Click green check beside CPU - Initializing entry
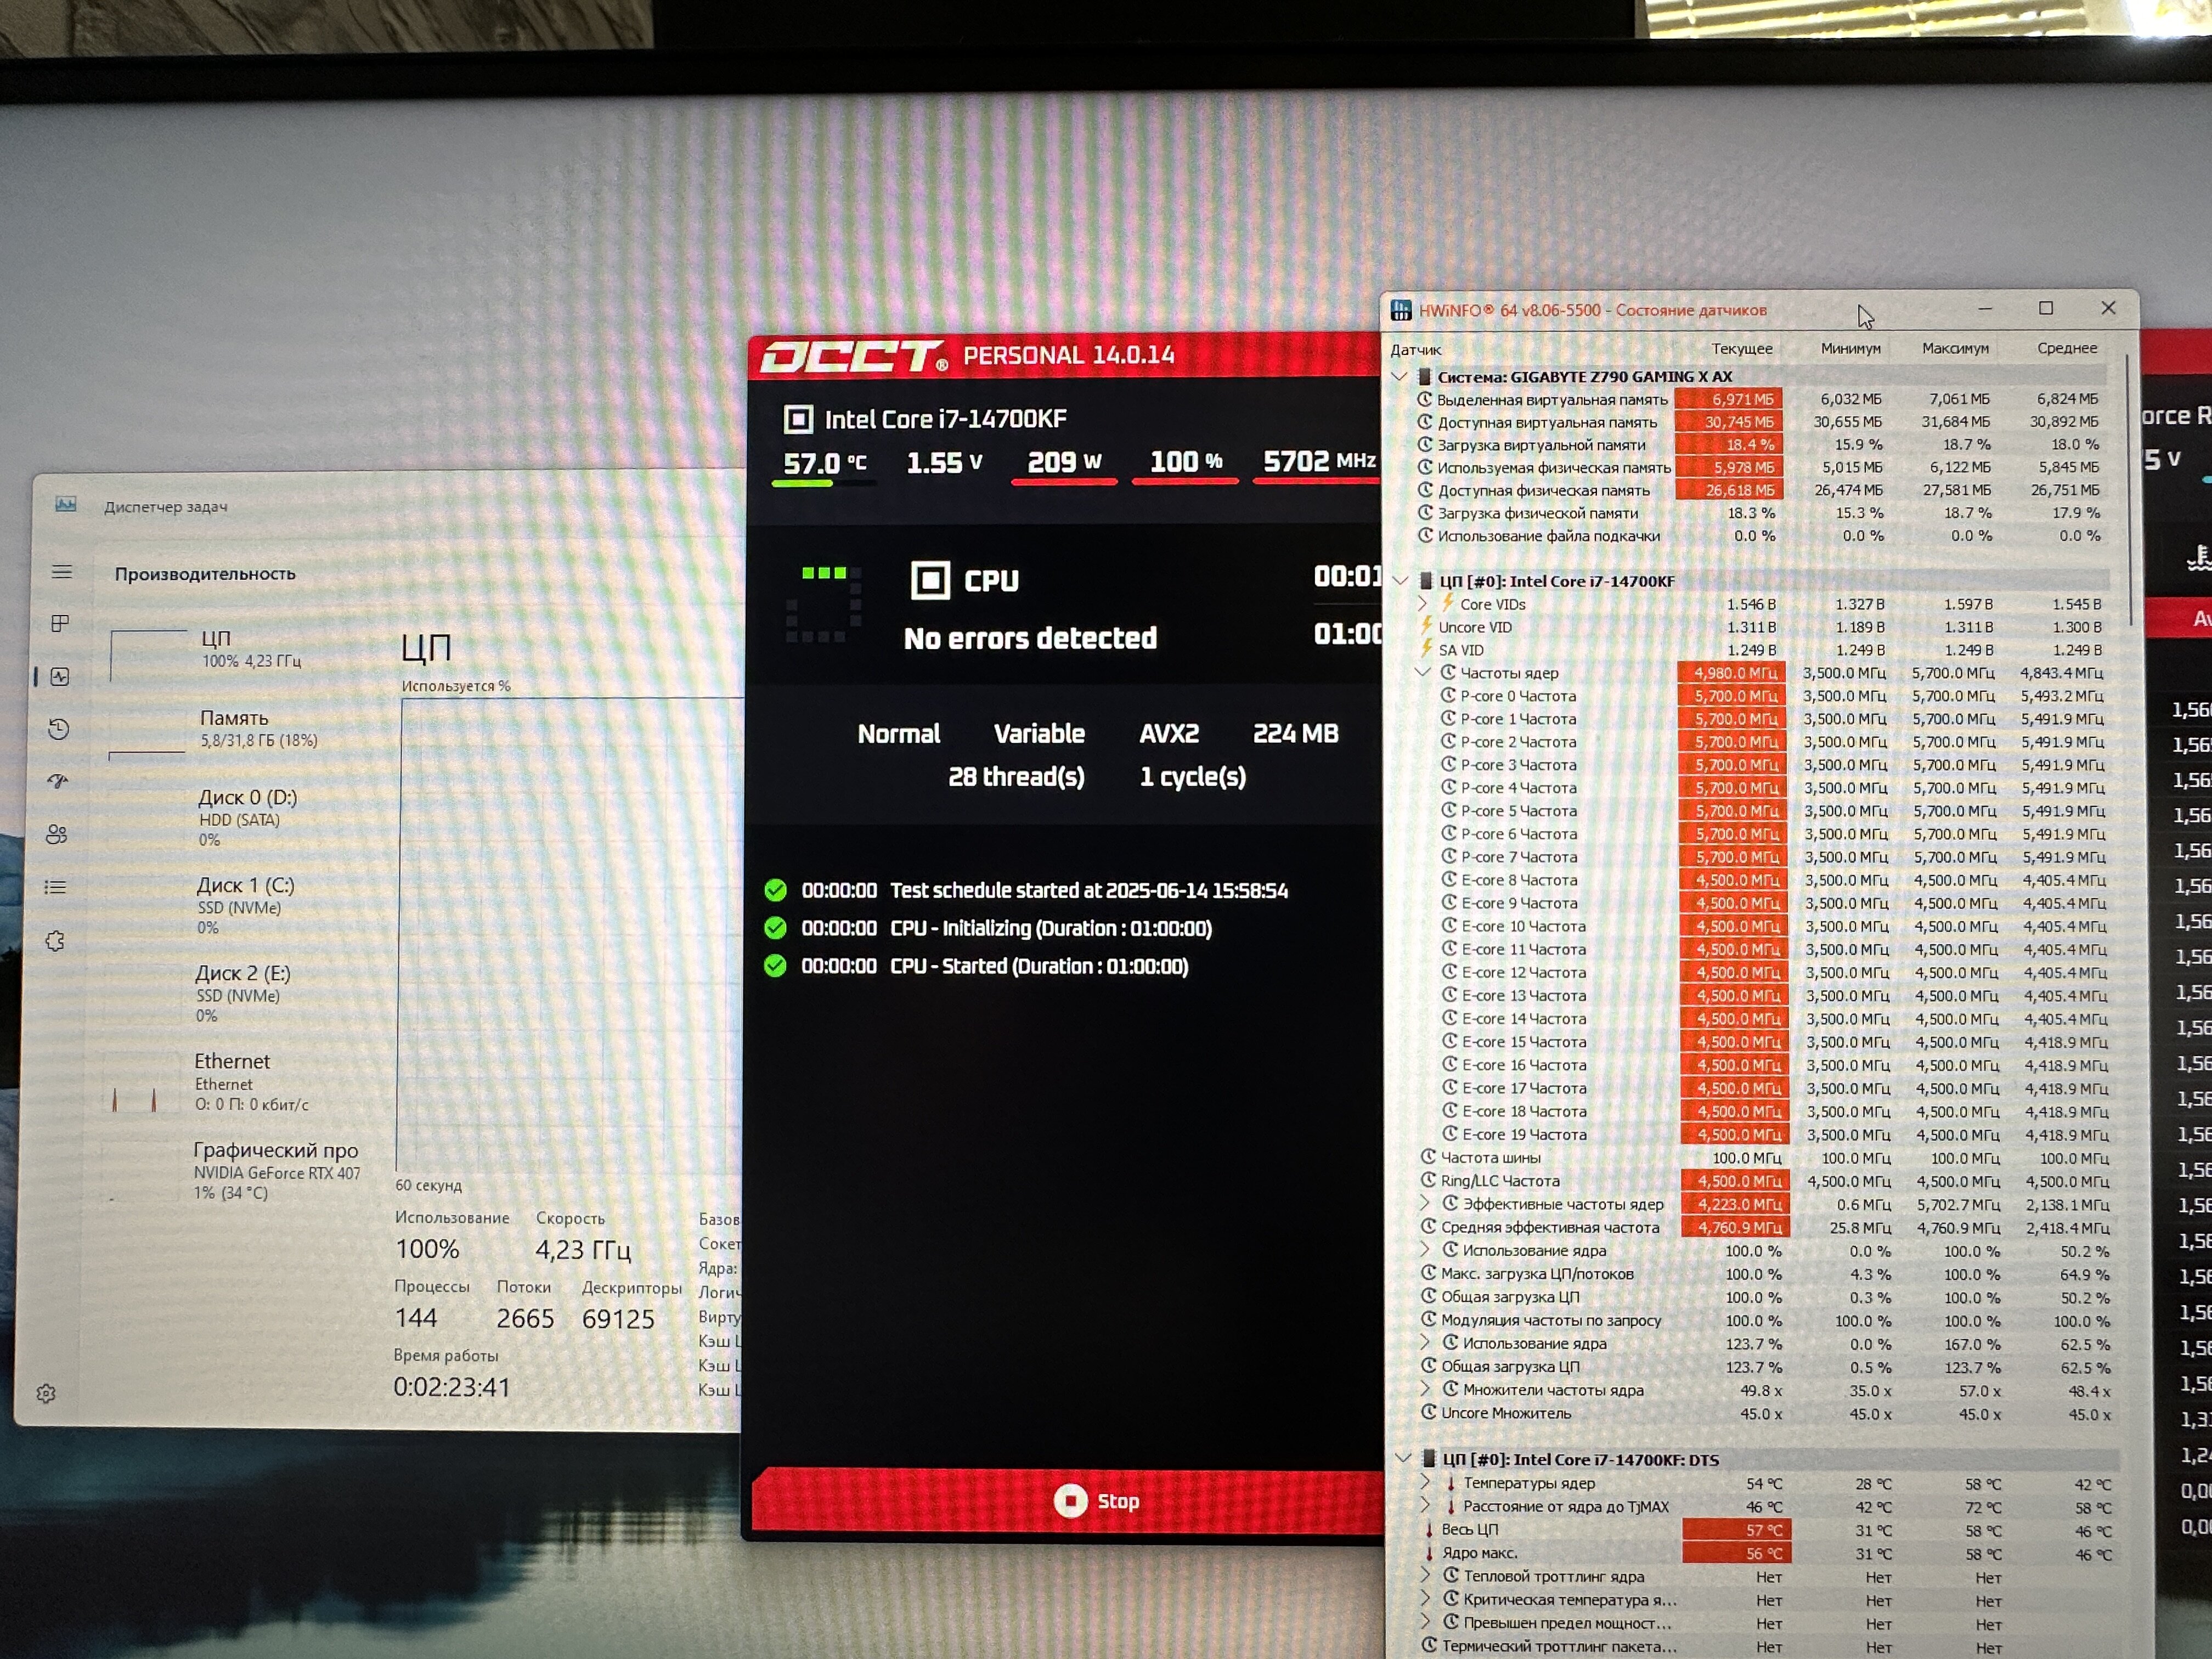This screenshot has height=1659, width=2212. click(x=775, y=928)
